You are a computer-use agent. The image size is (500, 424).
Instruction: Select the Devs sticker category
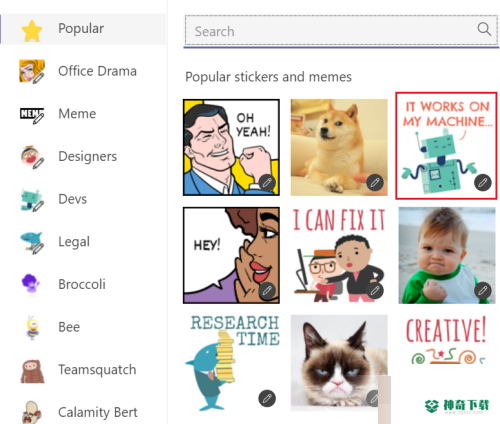pyautogui.click(x=83, y=199)
